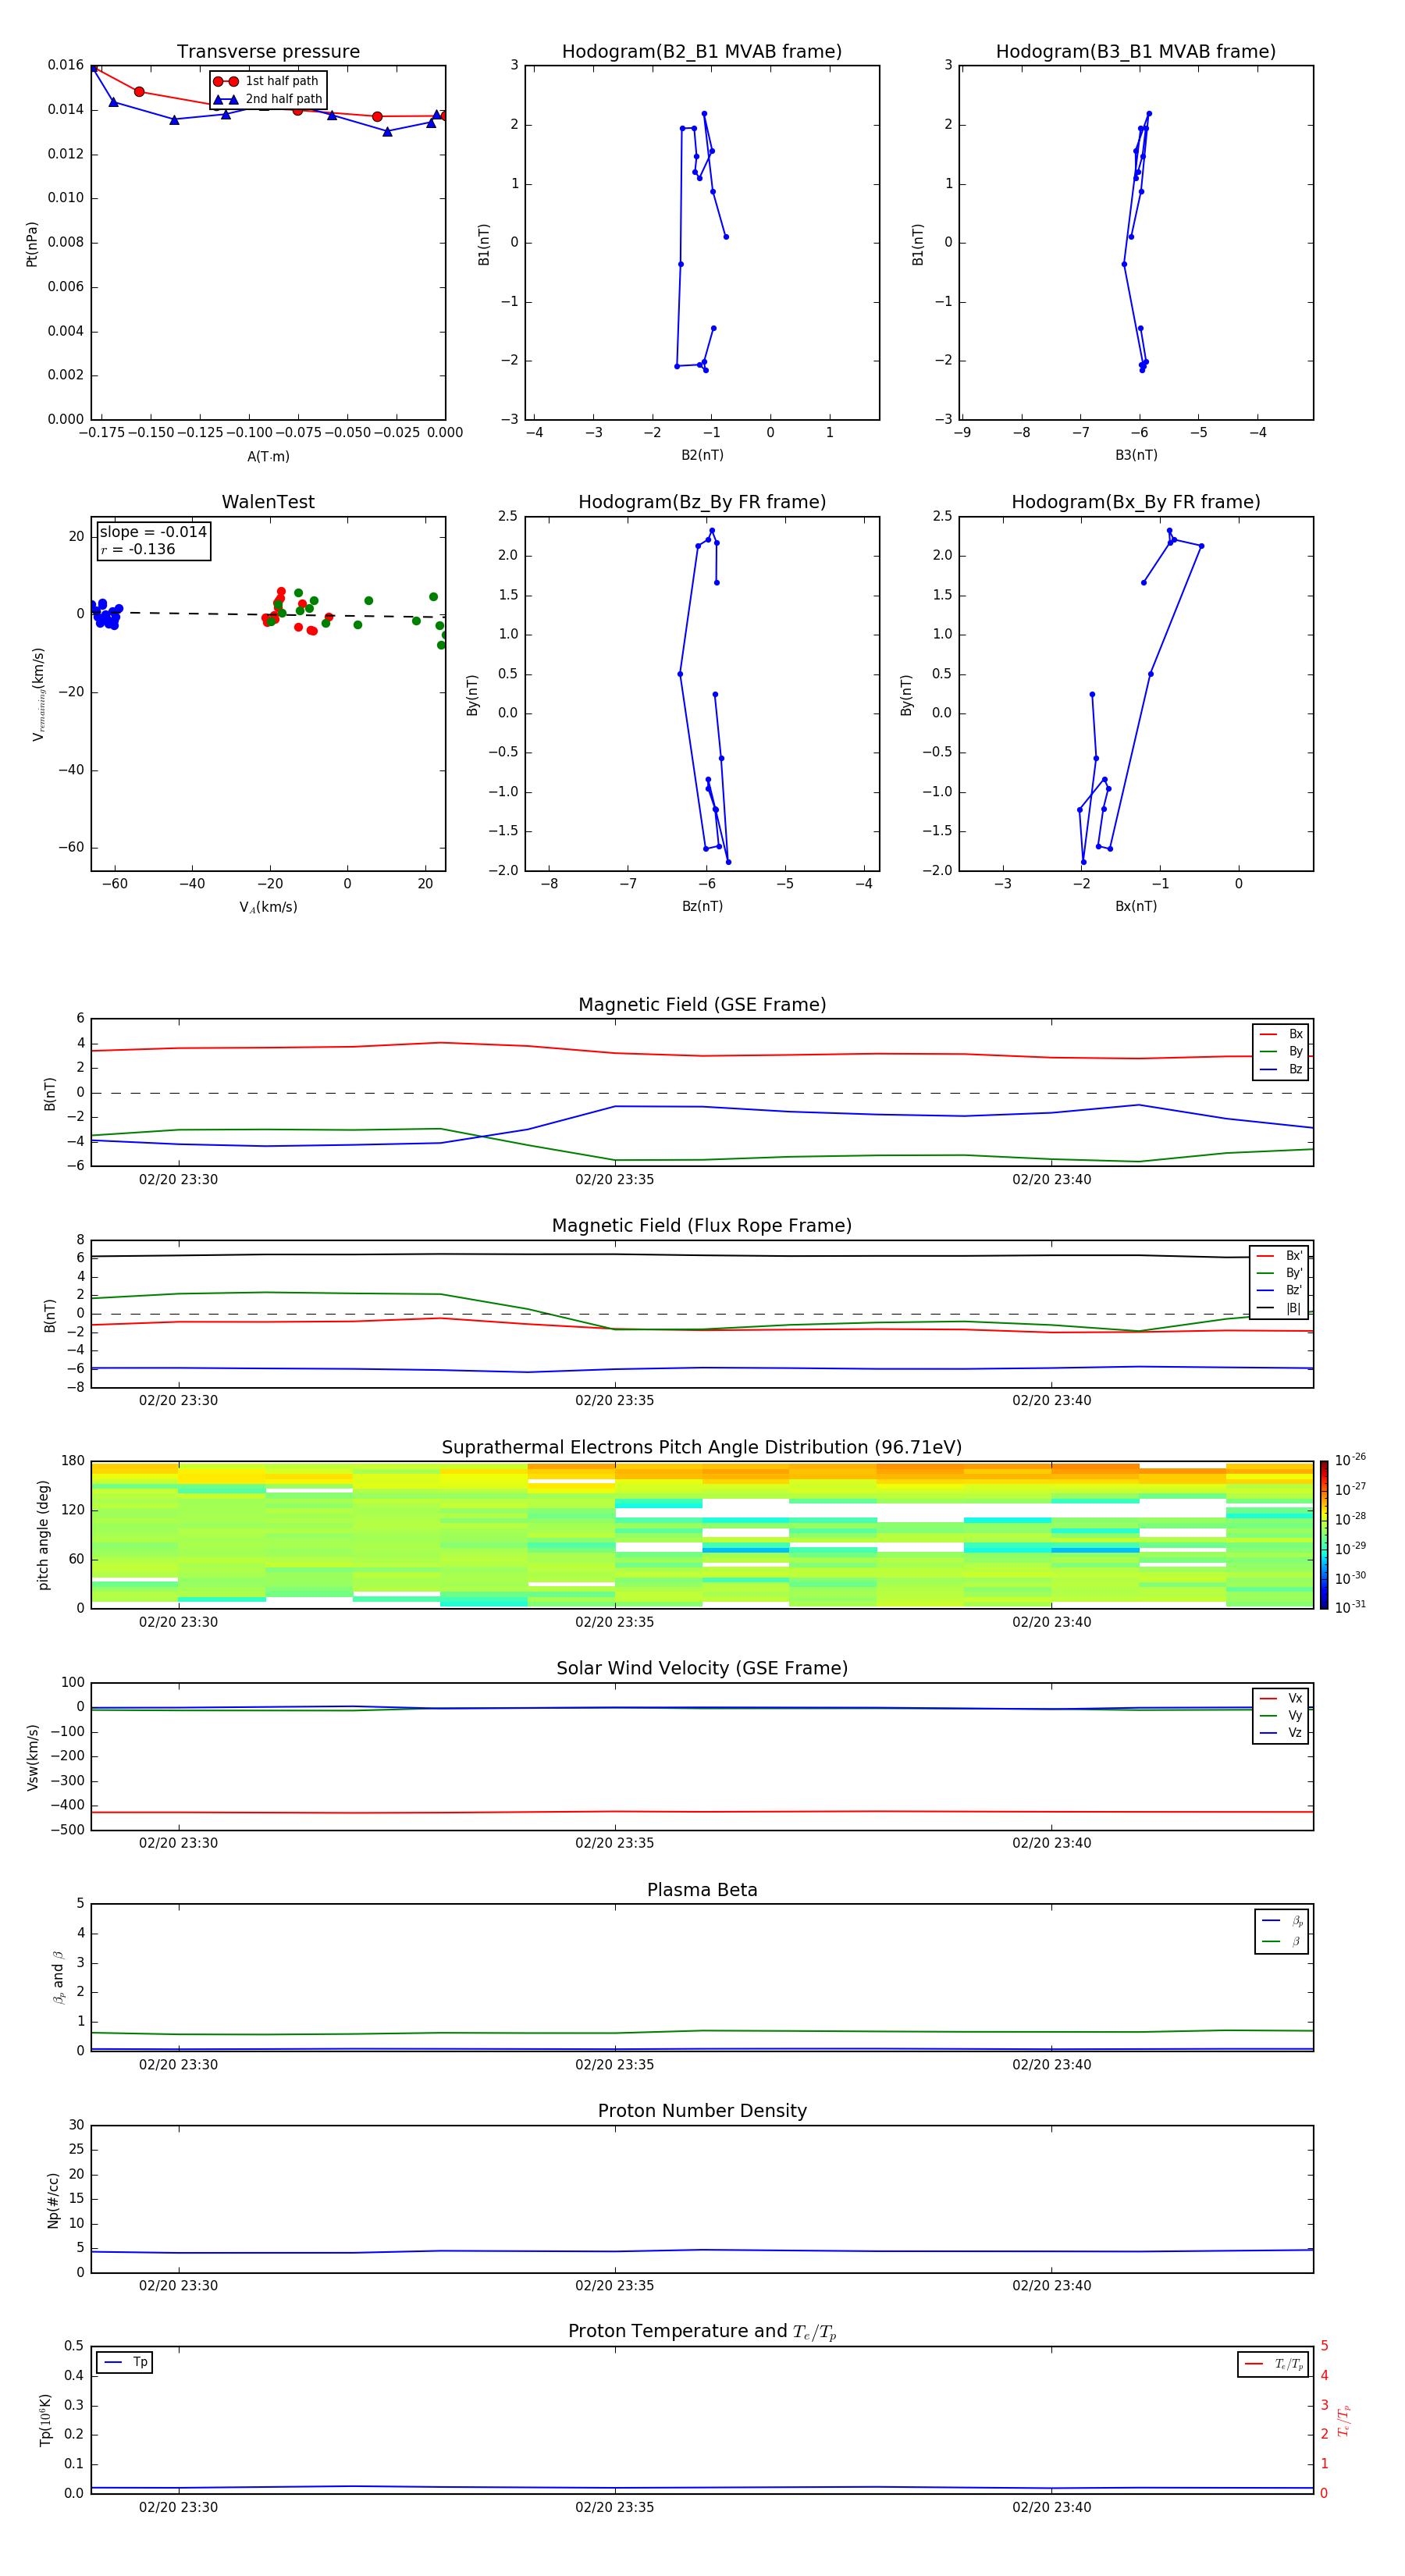Select the Suprathermal Electrons Pitch Angle Distribution title
The width and height of the screenshot is (1405, 2576).
(x=702, y=1447)
